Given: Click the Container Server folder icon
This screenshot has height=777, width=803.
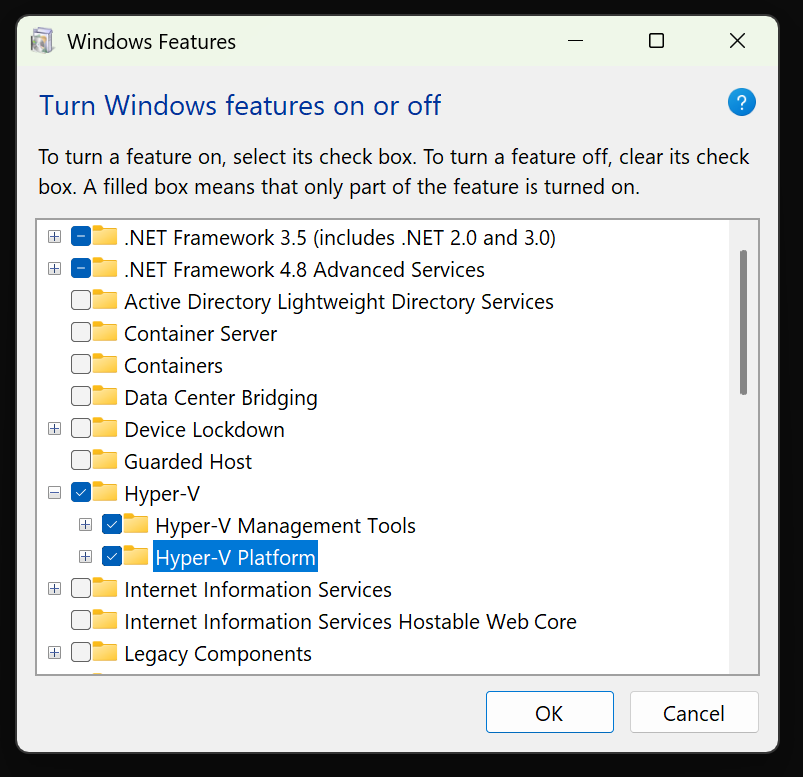Looking at the screenshot, I should click(x=105, y=333).
